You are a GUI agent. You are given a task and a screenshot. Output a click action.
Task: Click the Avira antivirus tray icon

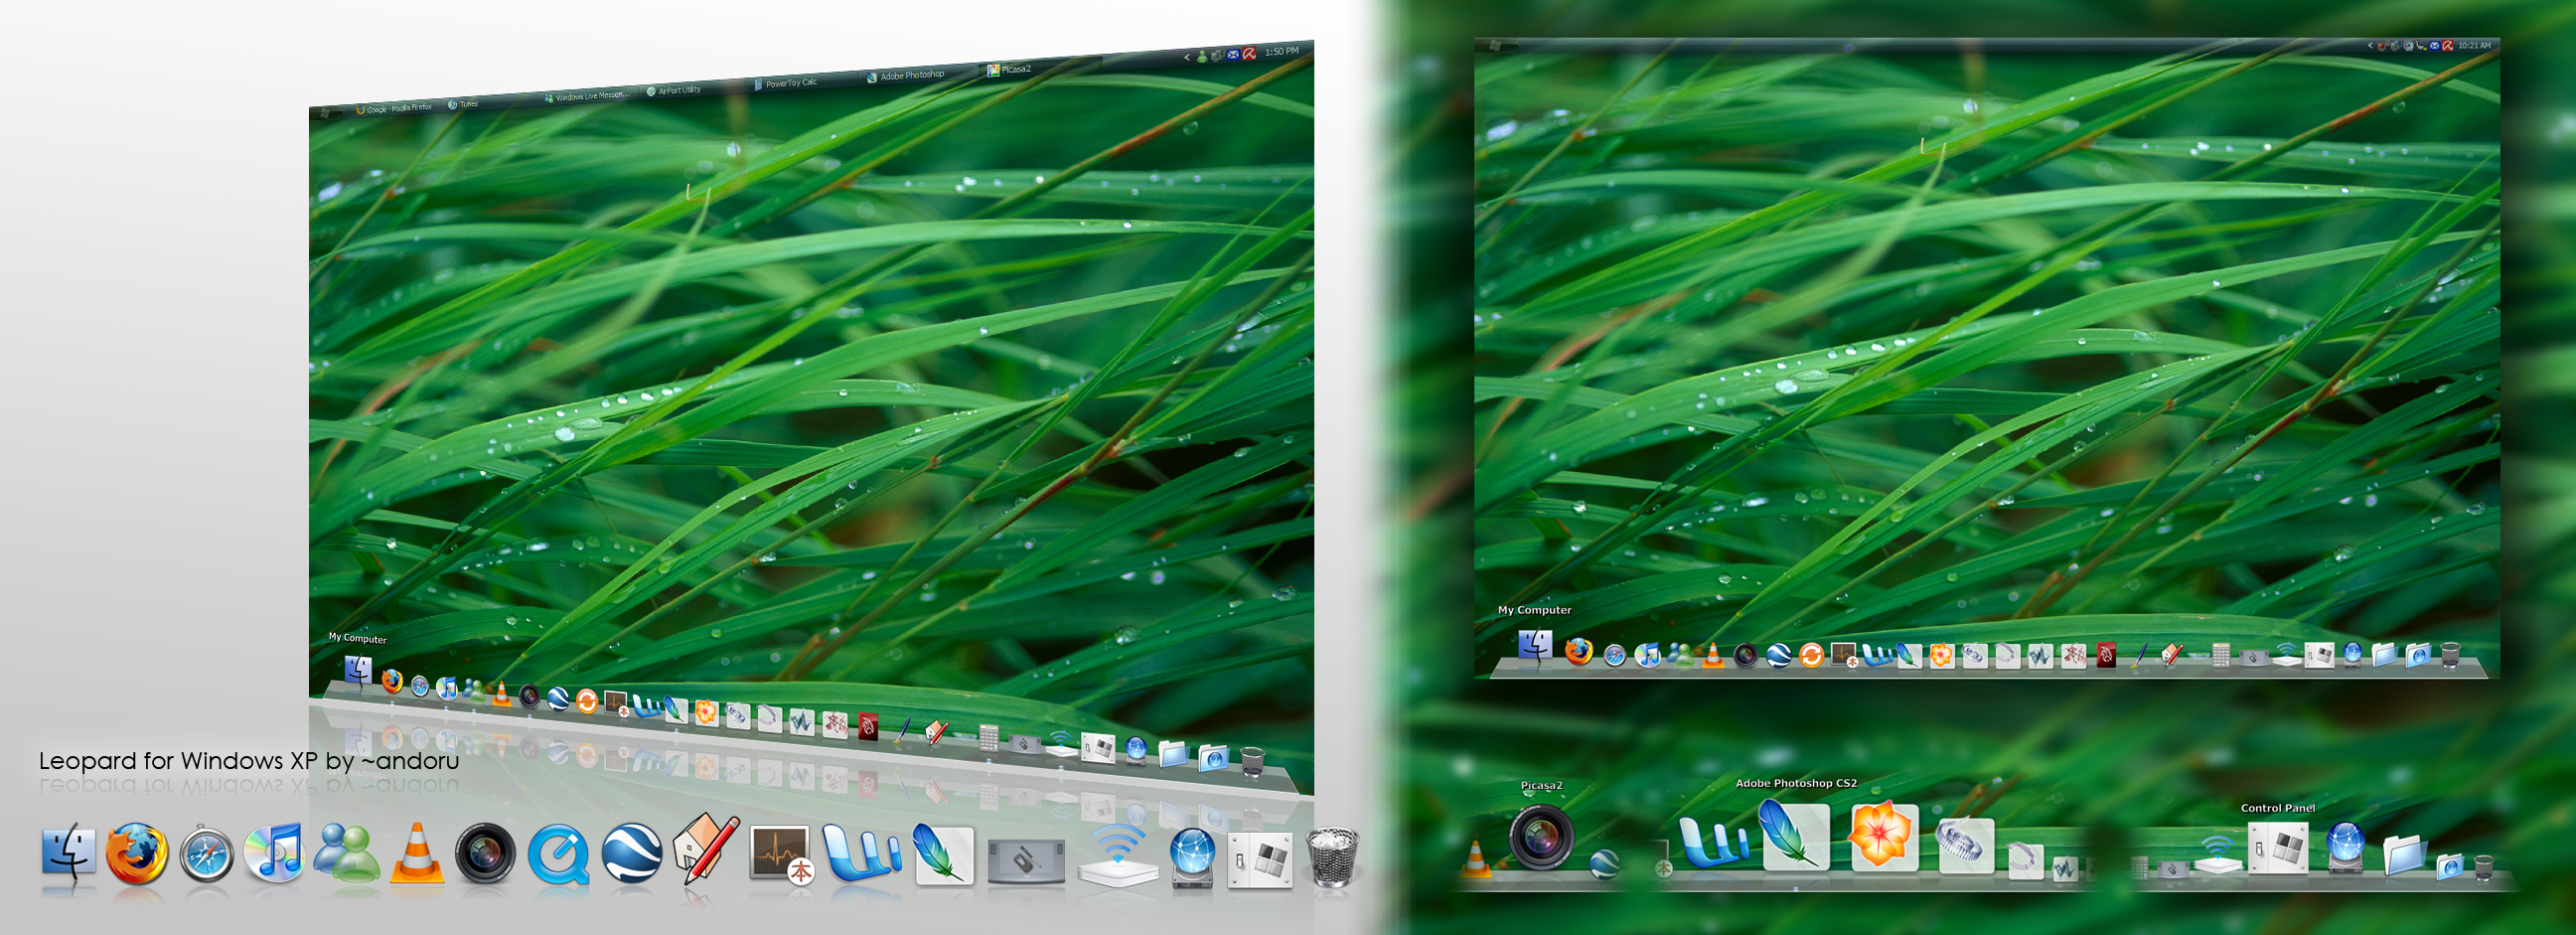click(x=1248, y=55)
